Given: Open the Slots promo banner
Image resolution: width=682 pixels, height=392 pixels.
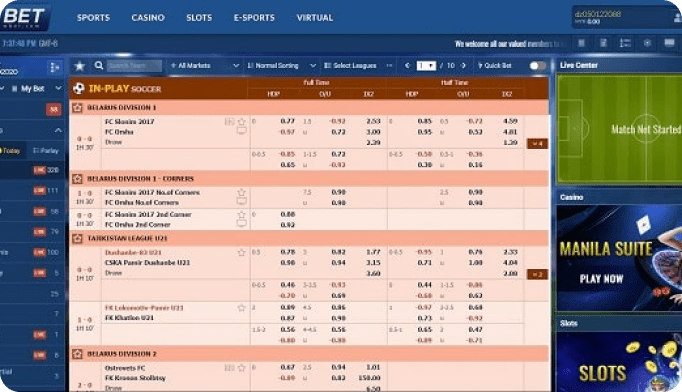Looking at the screenshot, I should tap(619, 362).
